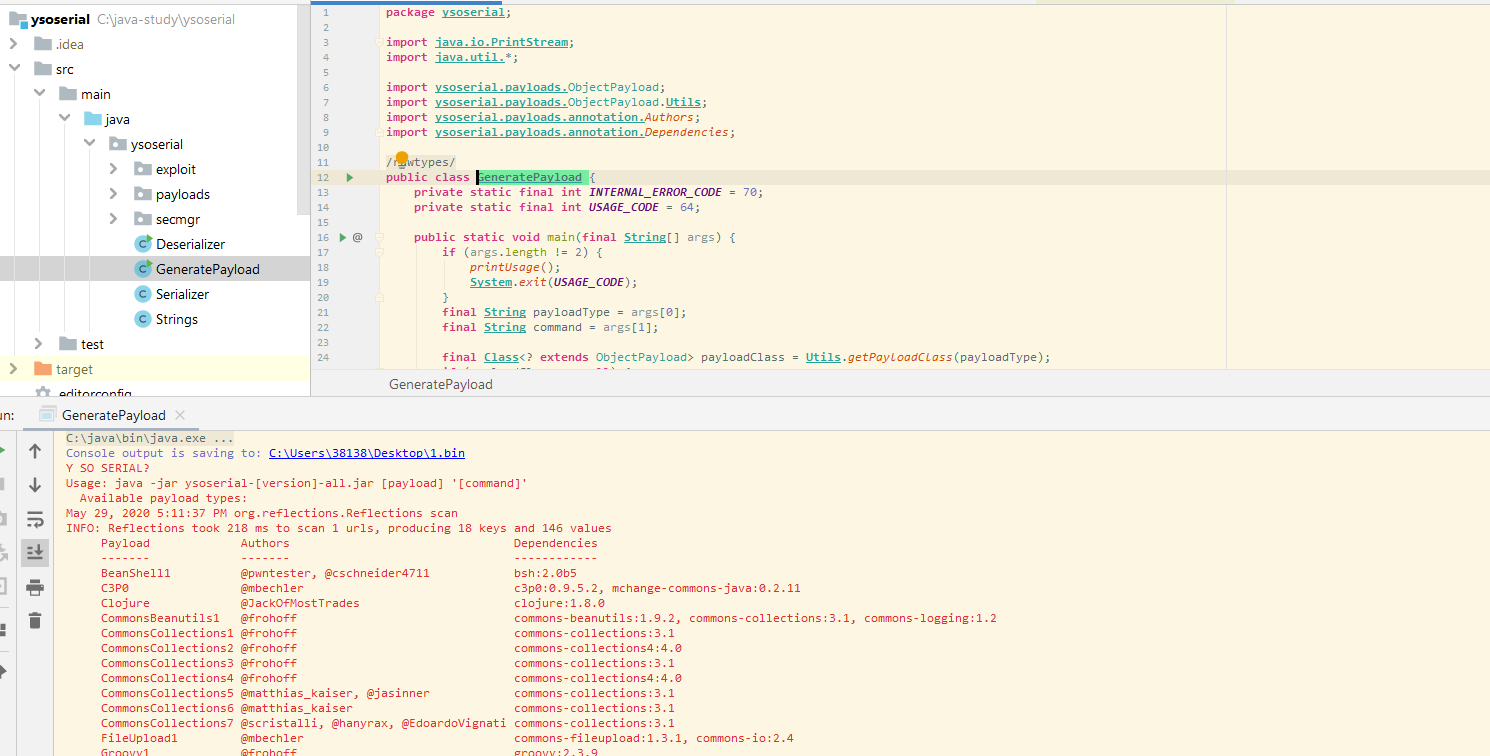This screenshot has height=756, width=1490.
Task: Click run gutter icon beside main method
Action: tap(343, 237)
